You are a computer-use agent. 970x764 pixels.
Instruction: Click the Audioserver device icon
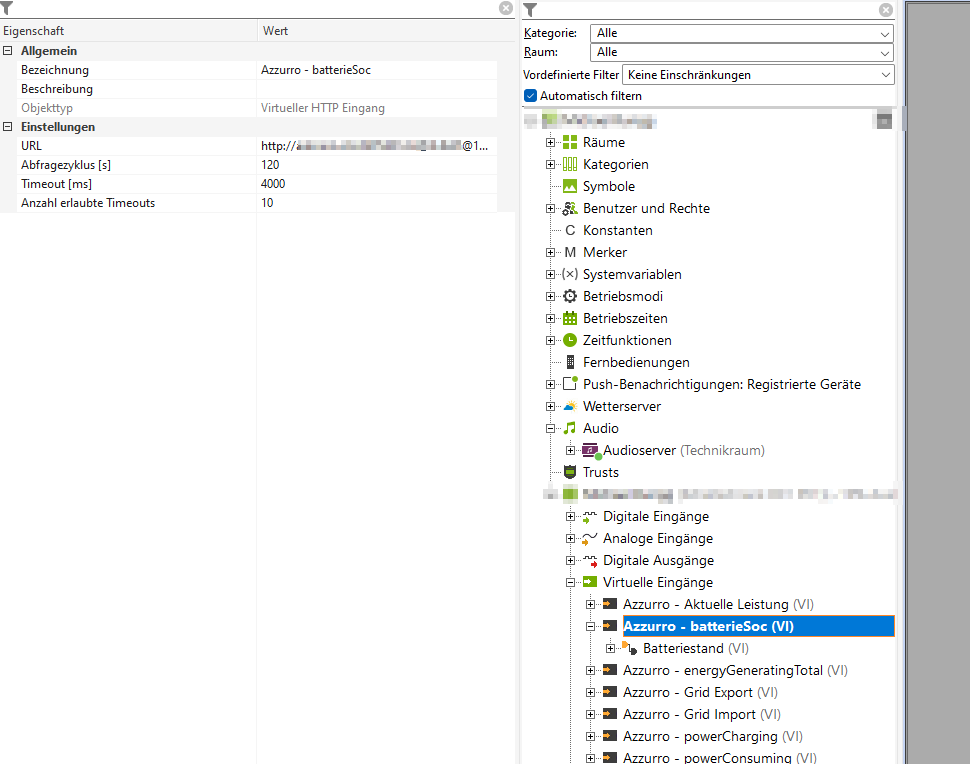(x=590, y=451)
